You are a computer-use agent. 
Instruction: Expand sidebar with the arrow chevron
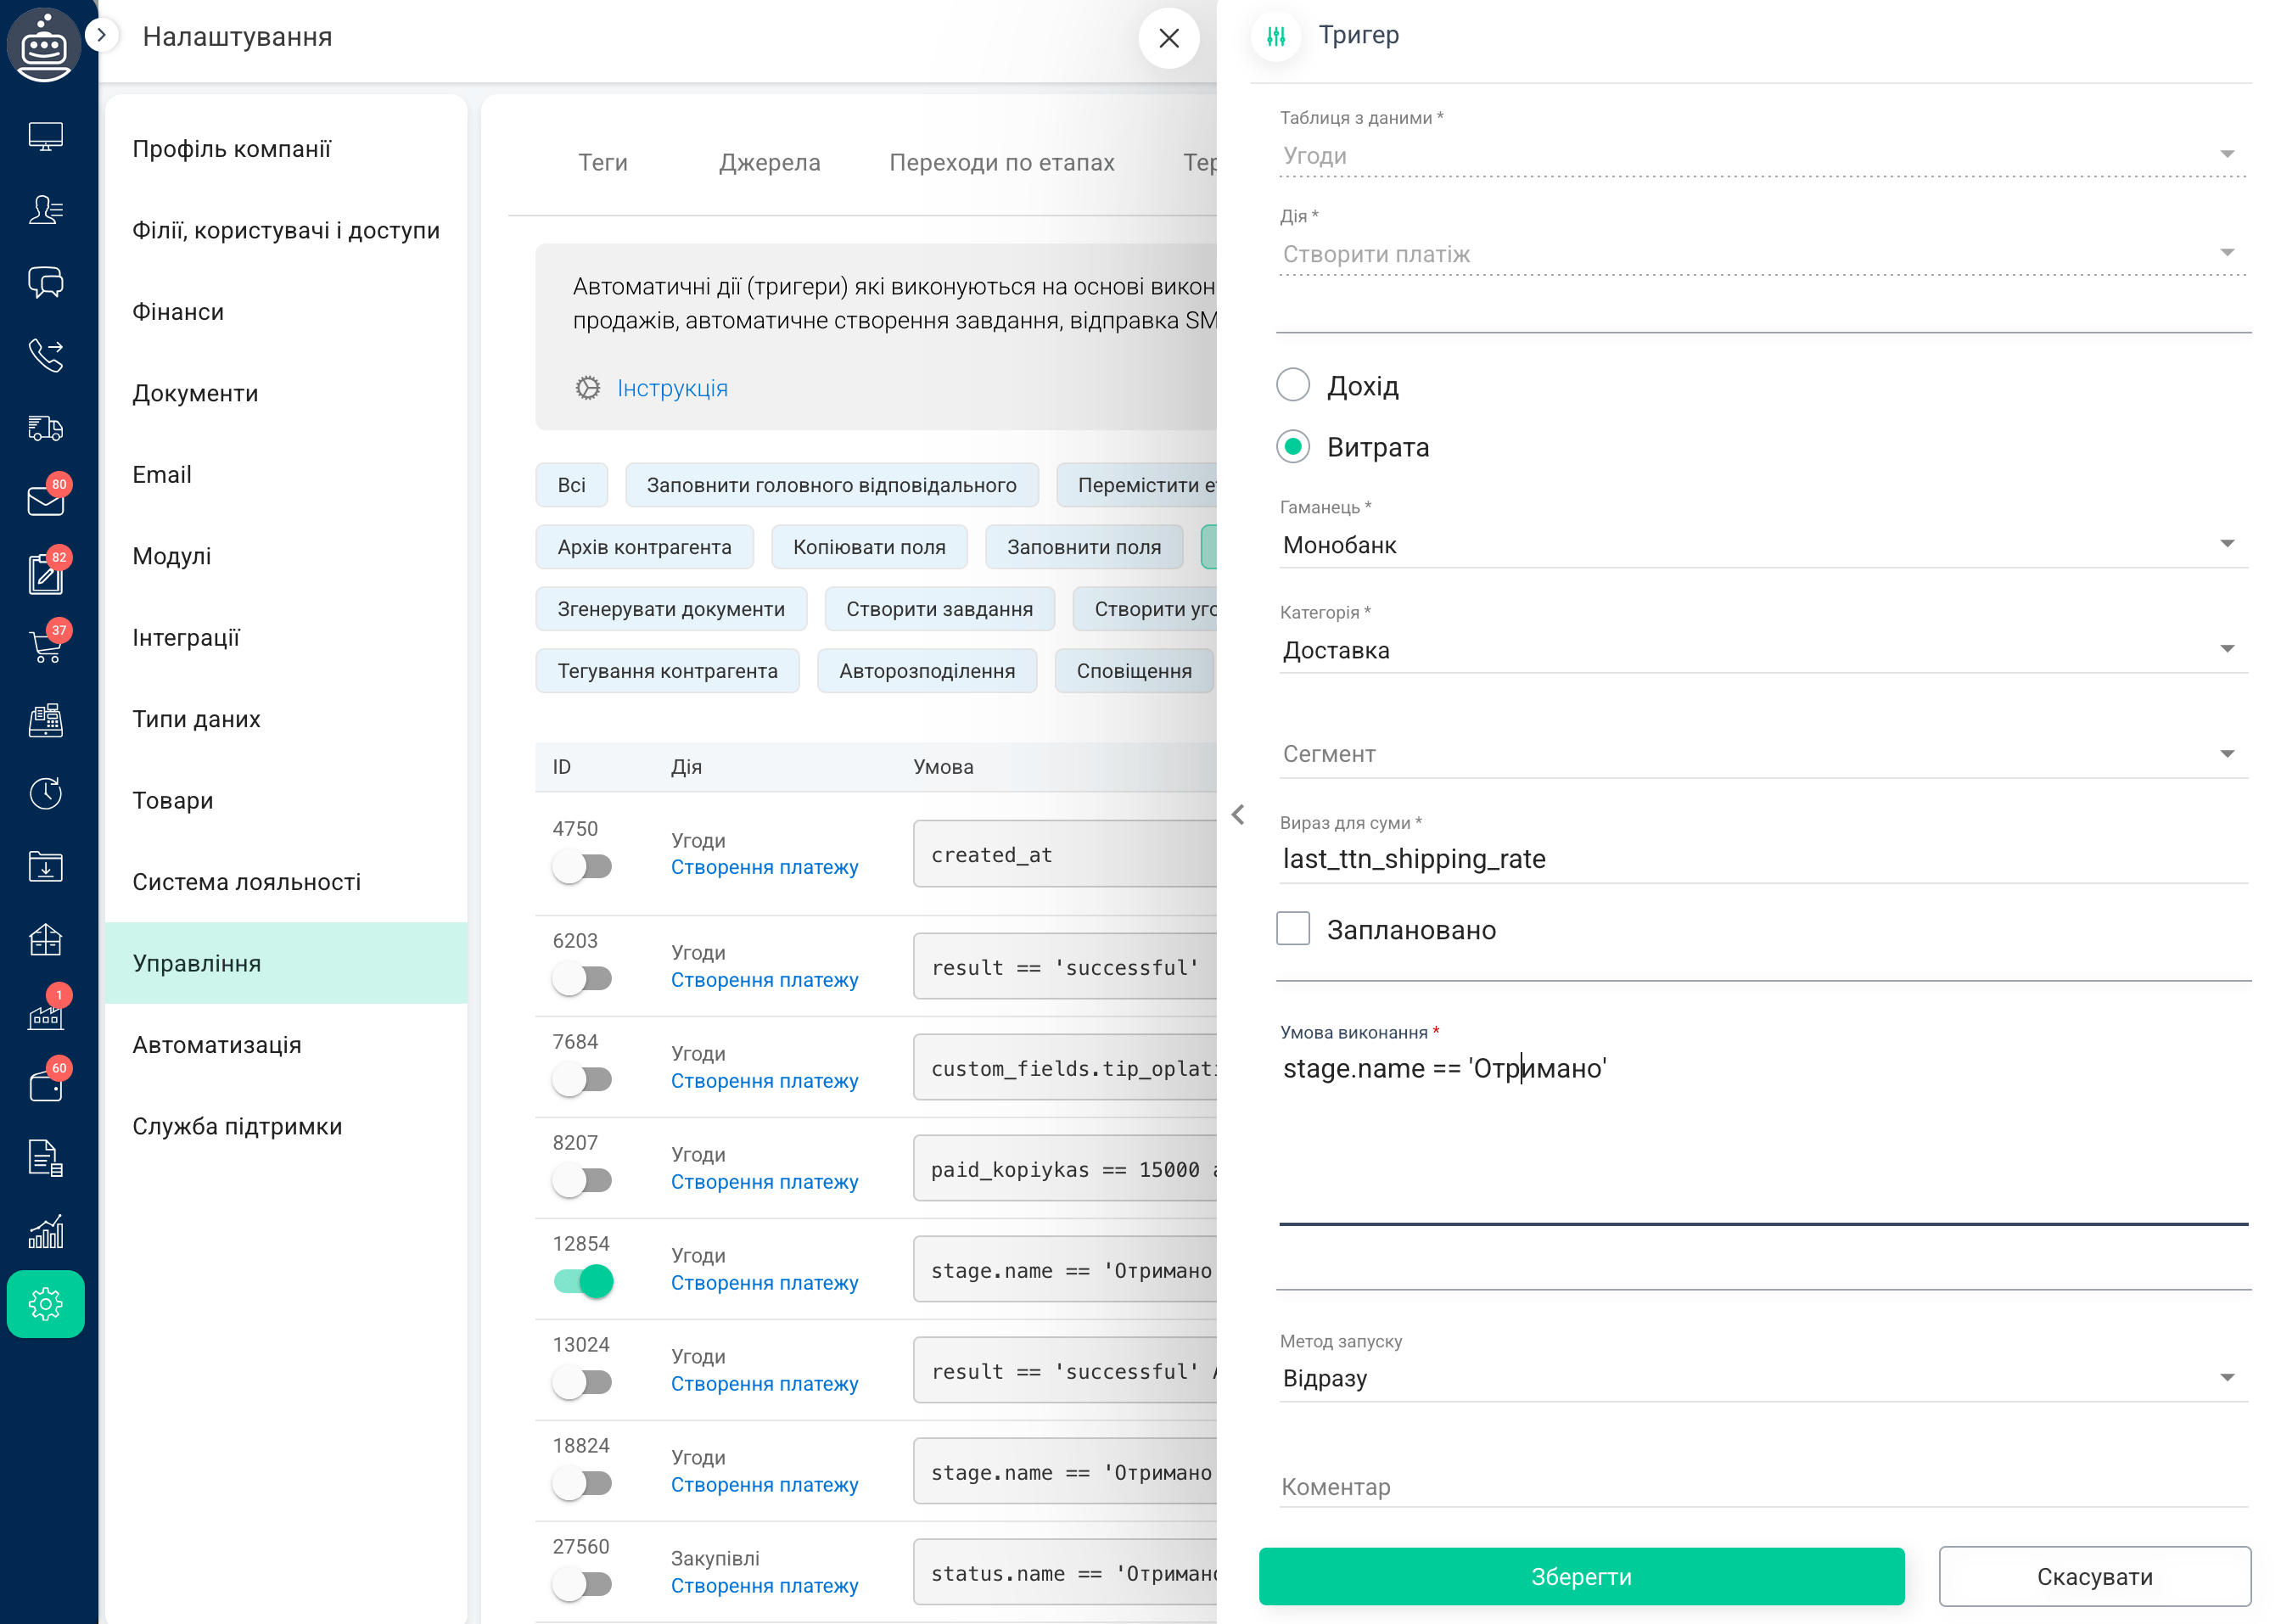click(101, 35)
